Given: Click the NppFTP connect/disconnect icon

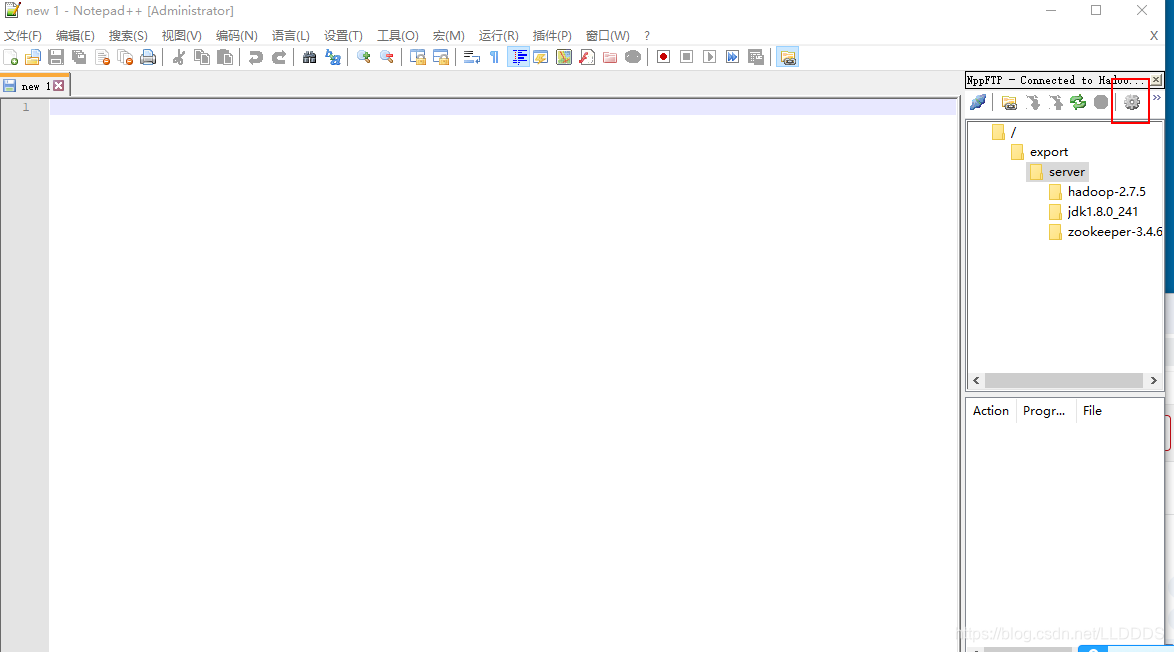Looking at the screenshot, I should 978,103.
